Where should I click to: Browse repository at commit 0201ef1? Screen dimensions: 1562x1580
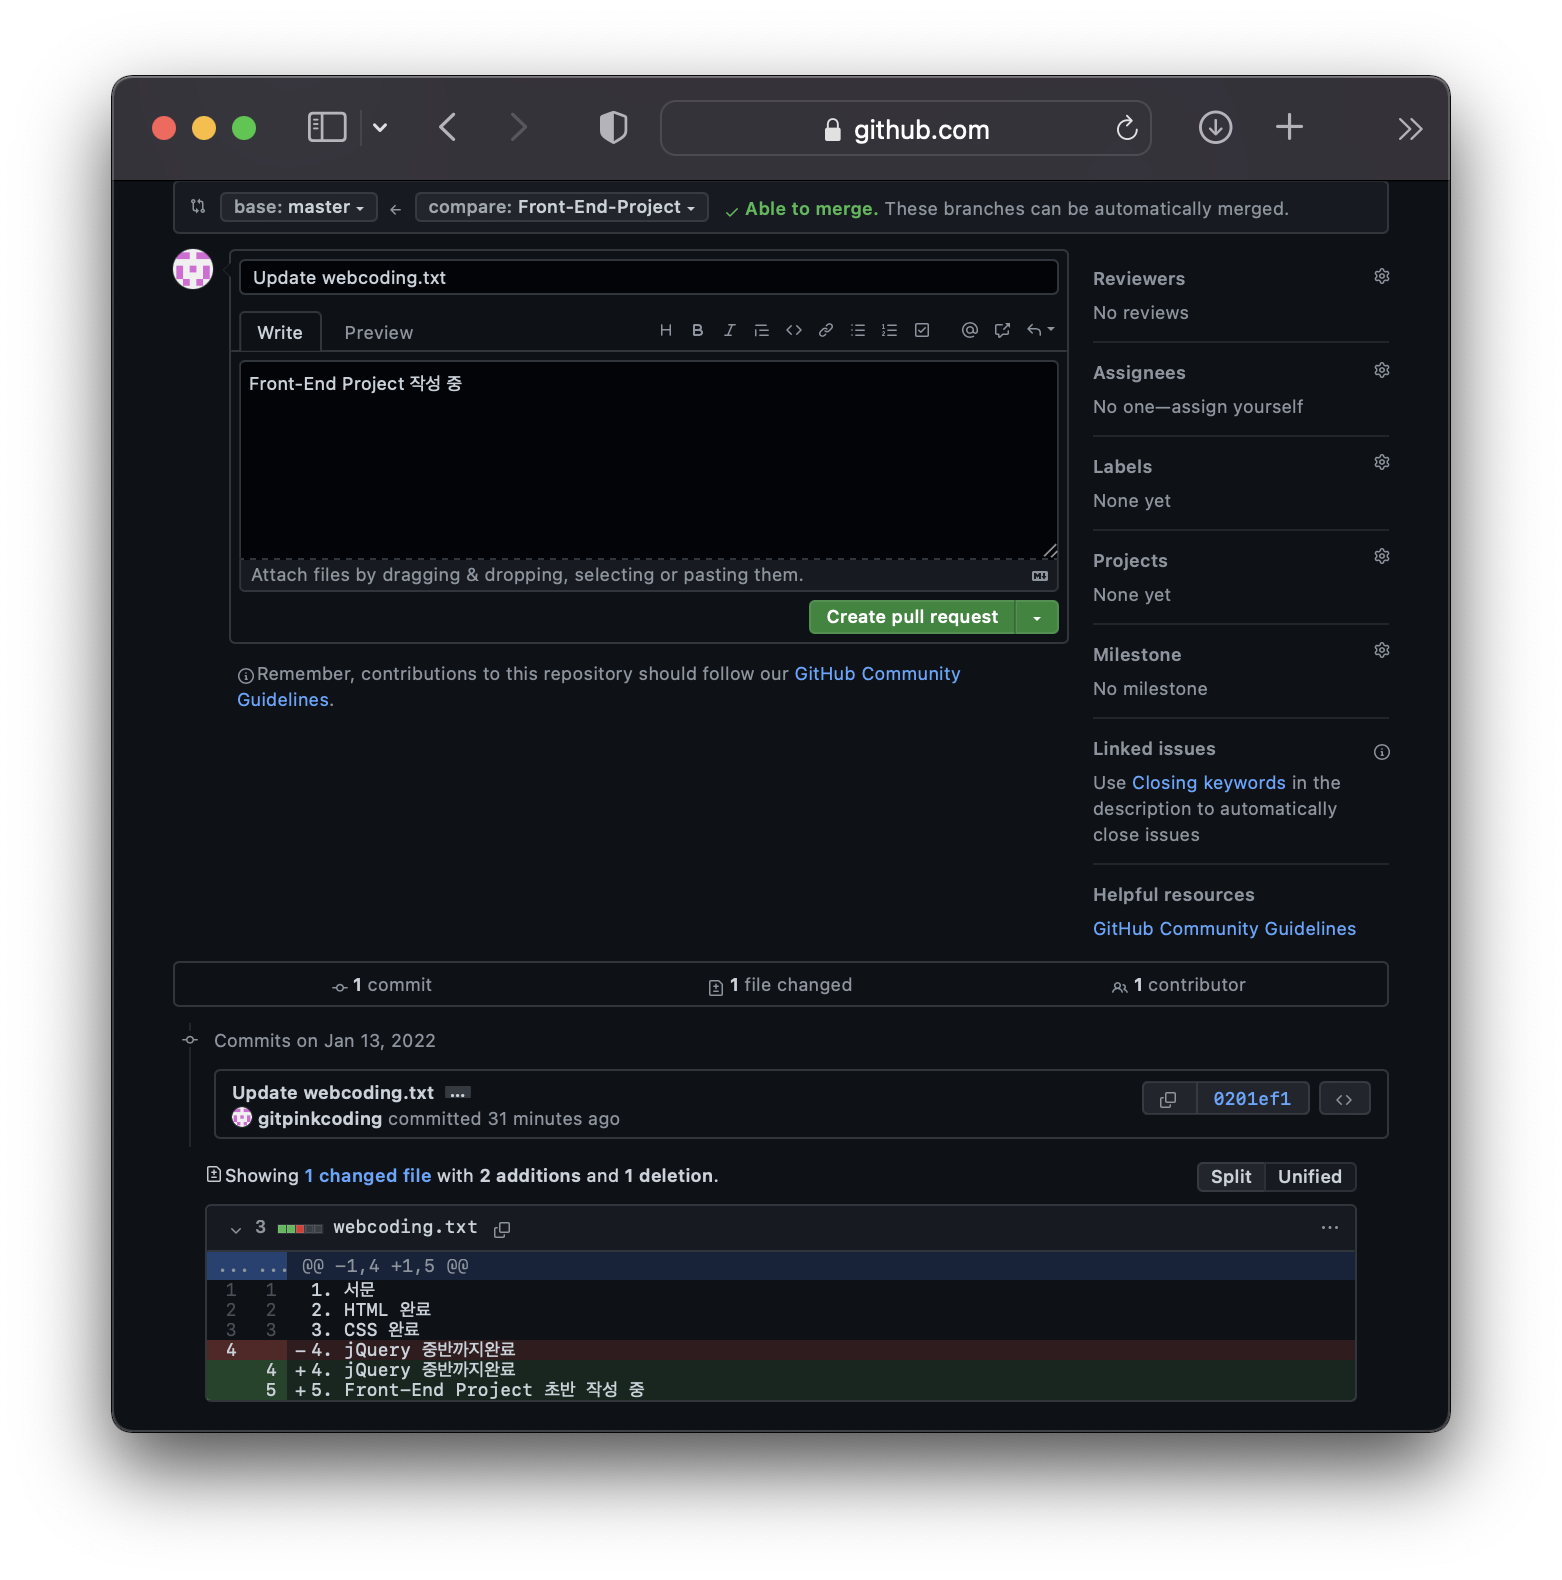[x=1344, y=1099]
